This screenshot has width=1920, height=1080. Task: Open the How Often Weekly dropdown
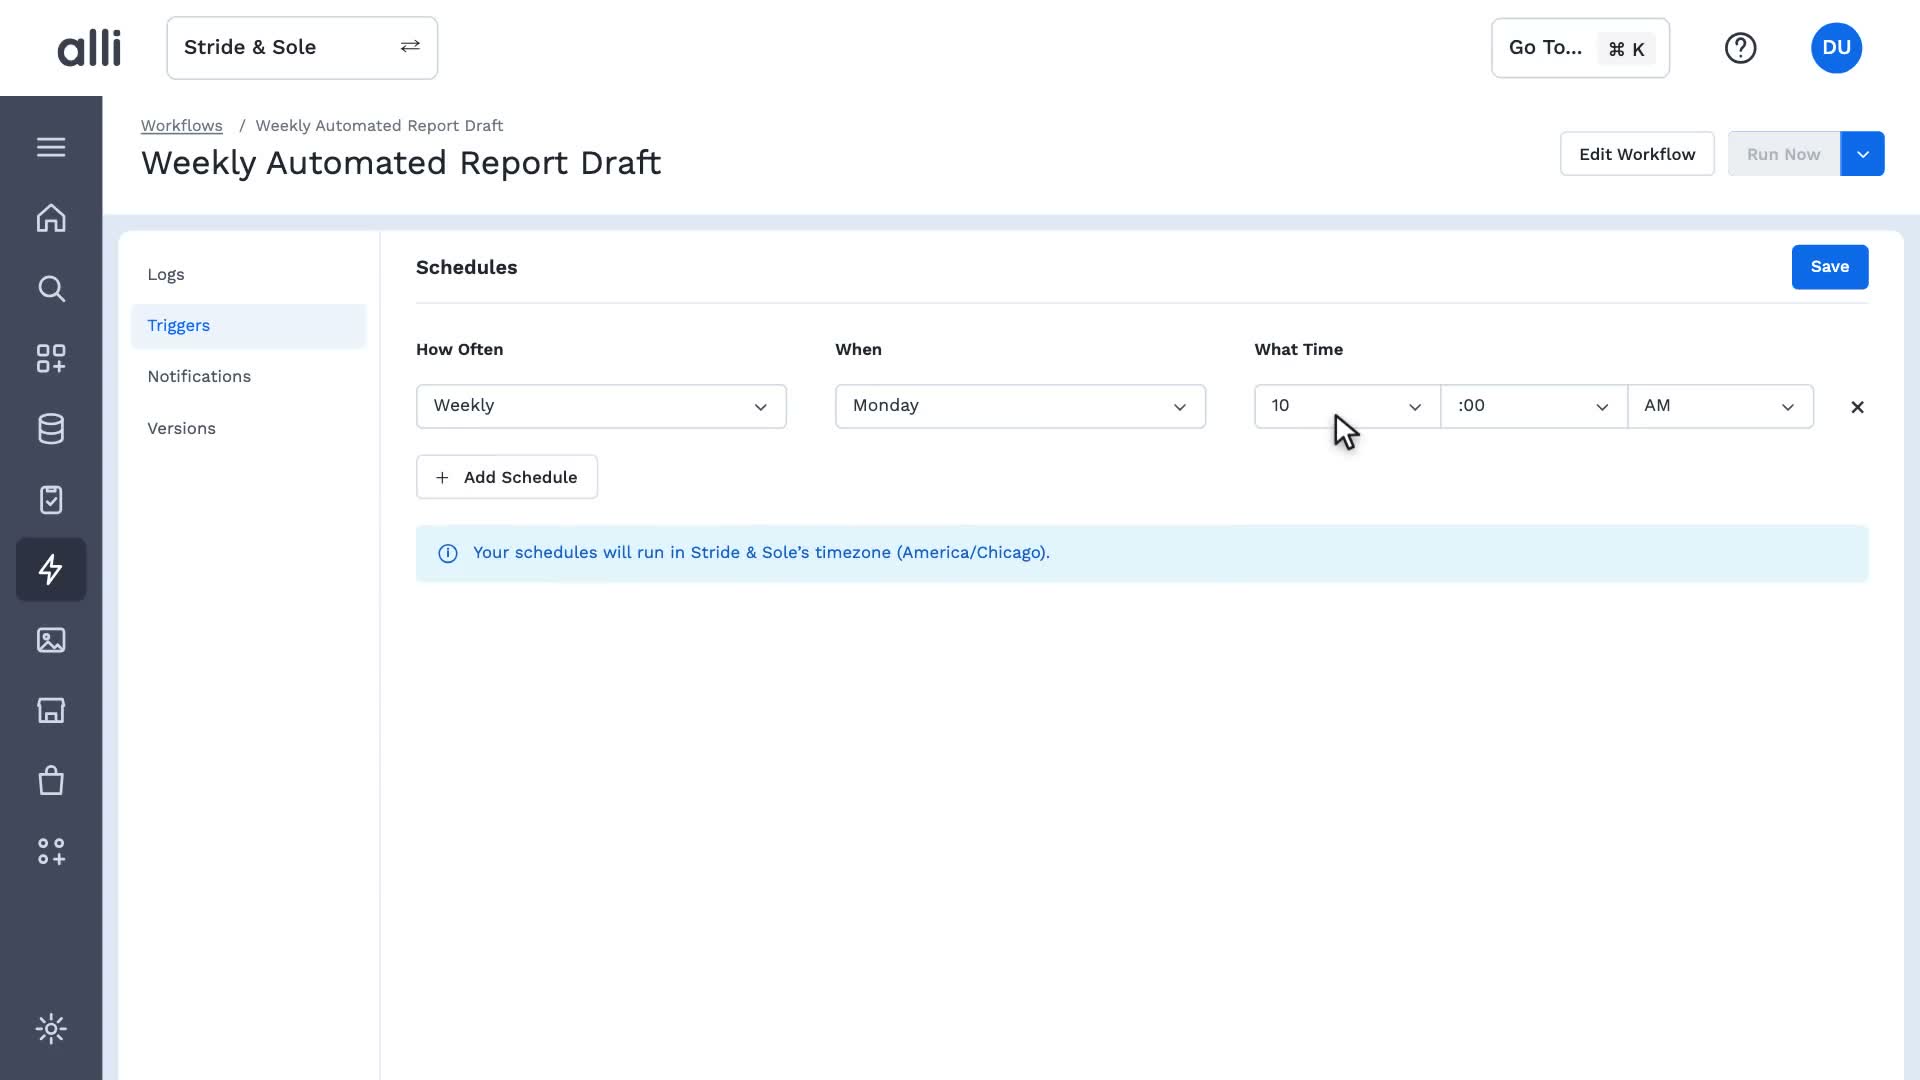[601, 406]
